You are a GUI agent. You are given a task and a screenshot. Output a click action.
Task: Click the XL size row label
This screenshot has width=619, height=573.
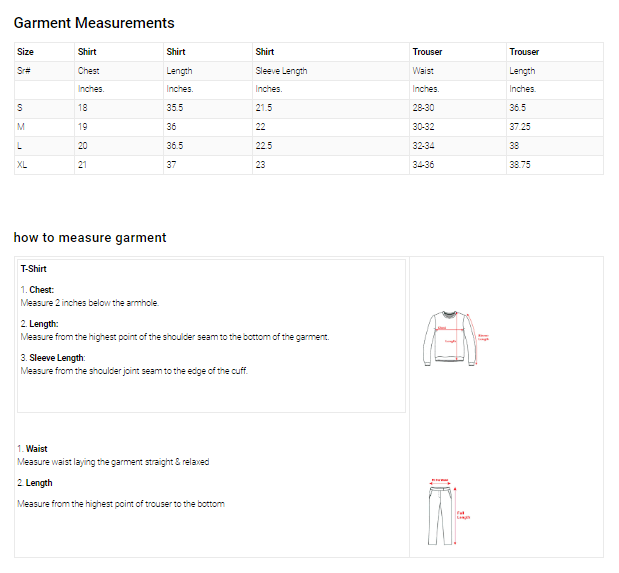(x=23, y=165)
